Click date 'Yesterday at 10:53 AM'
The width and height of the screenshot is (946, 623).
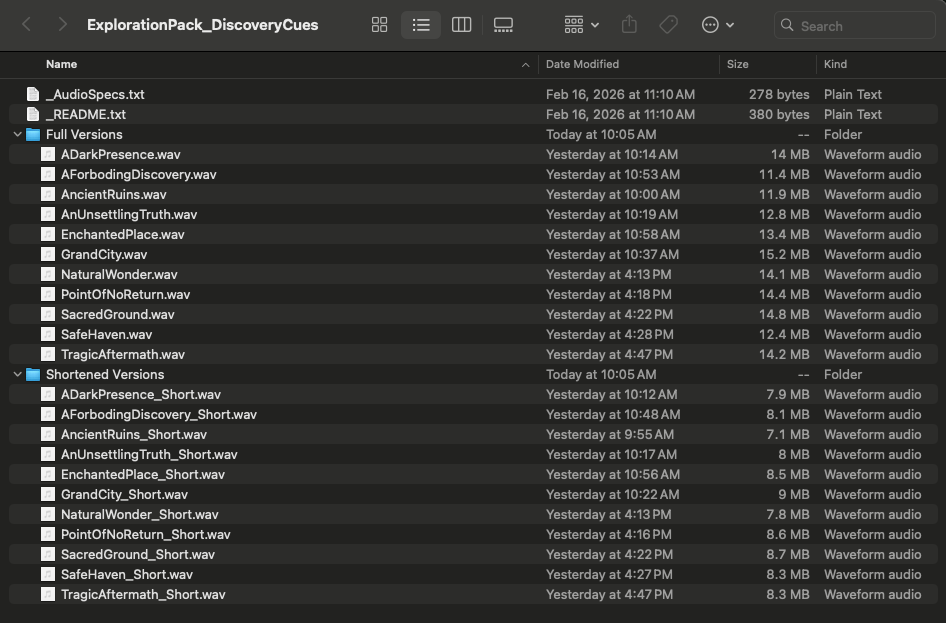click(x=613, y=174)
